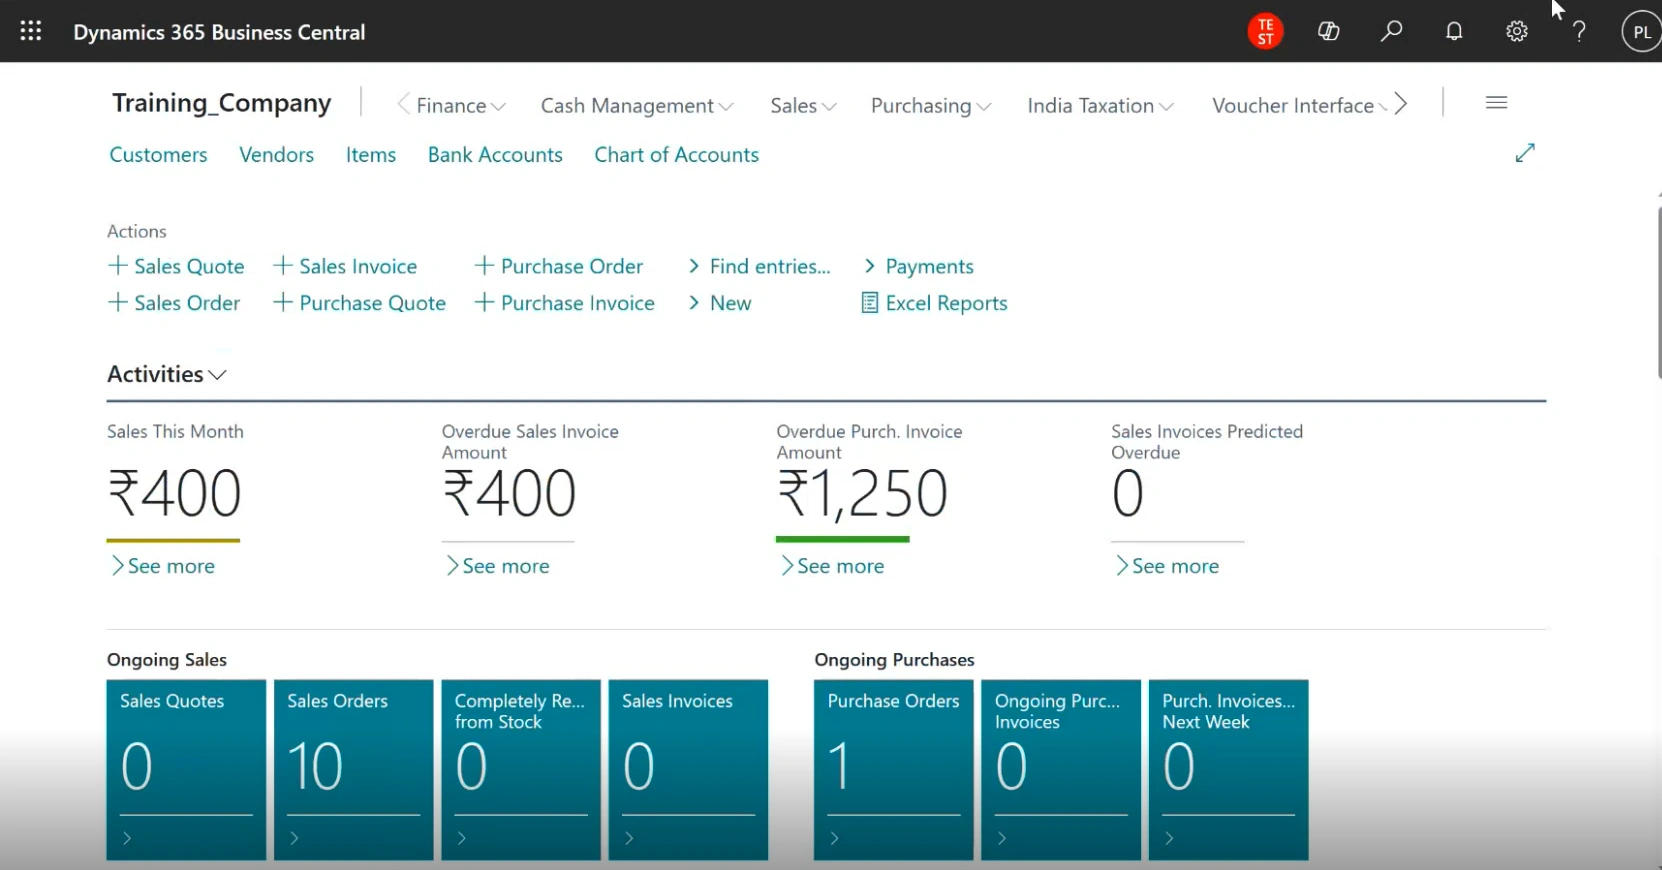The image size is (1662, 870).
Task: Click the plus icon beside Purchase Invoice
Action: (x=484, y=302)
